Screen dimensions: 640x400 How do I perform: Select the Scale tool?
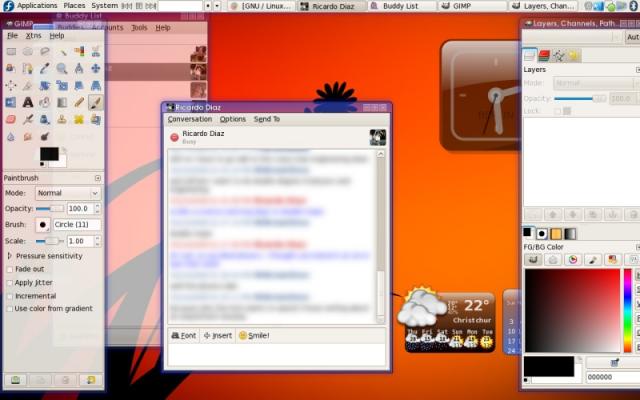click(x=62, y=85)
